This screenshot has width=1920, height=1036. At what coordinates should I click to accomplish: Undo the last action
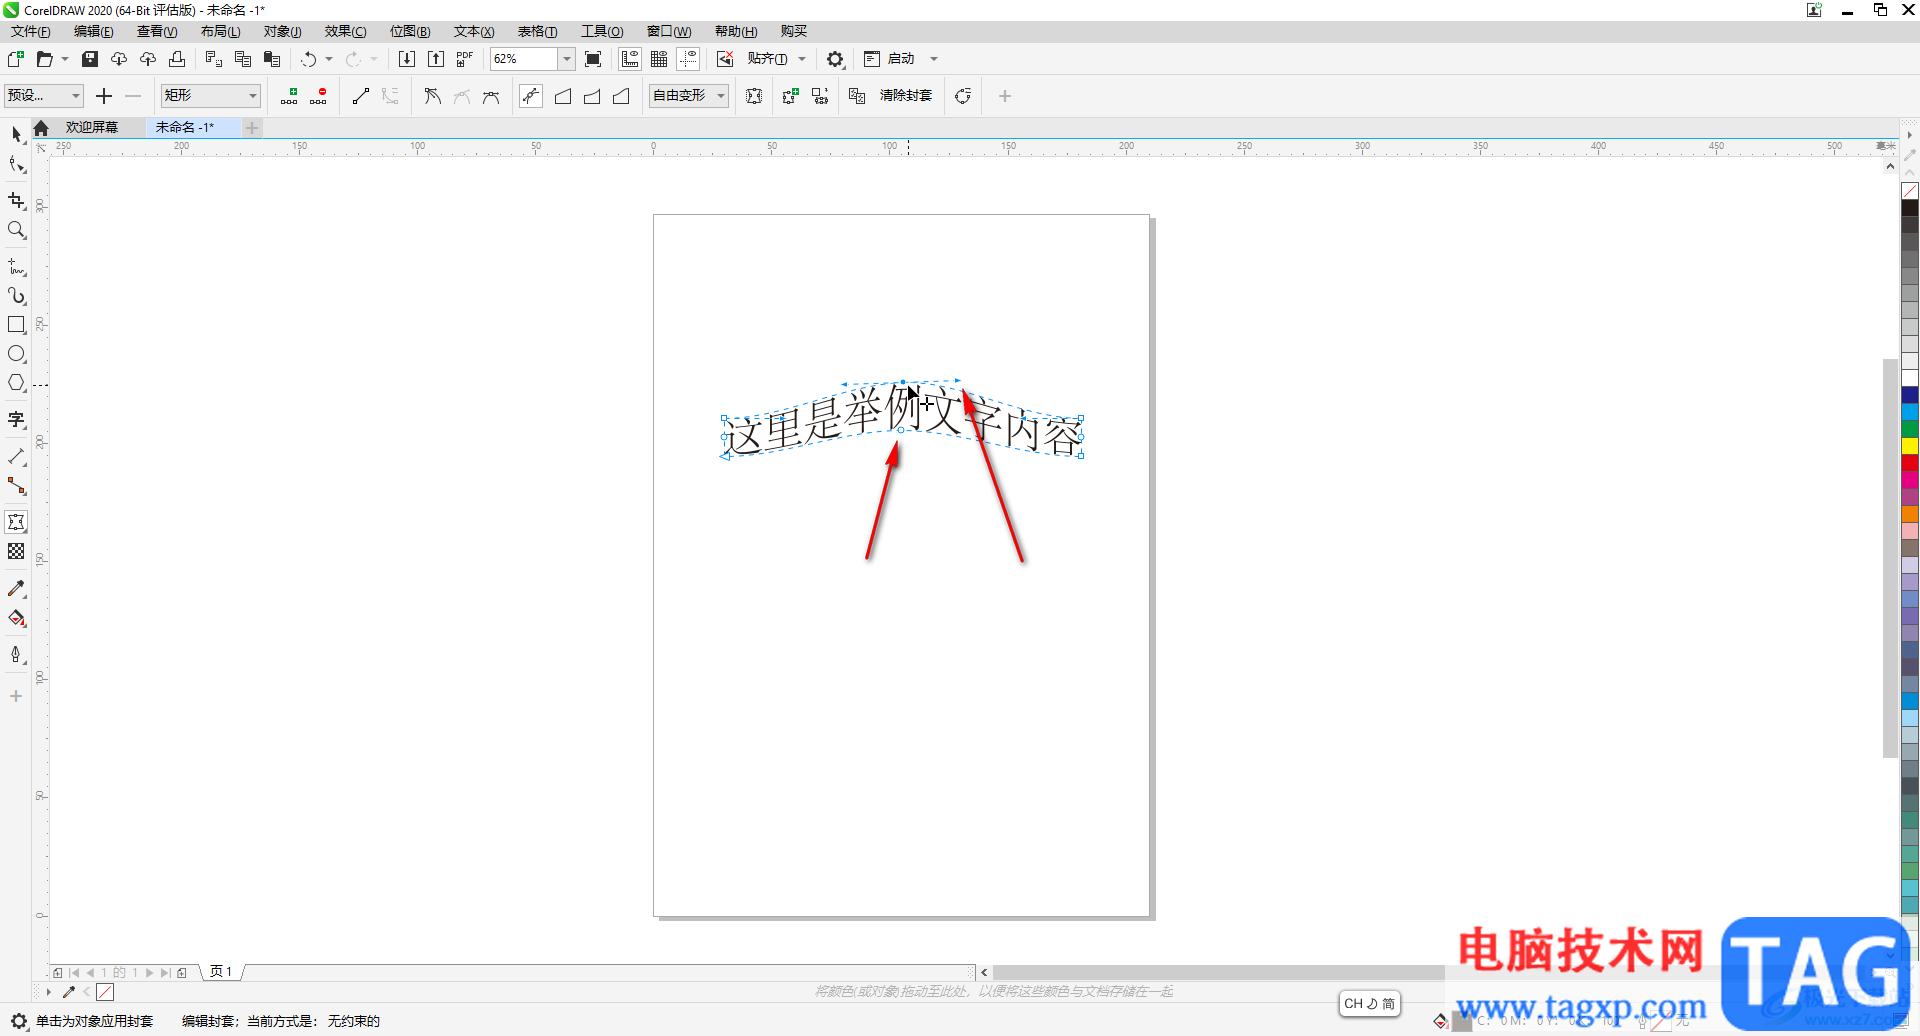(309, 59)
